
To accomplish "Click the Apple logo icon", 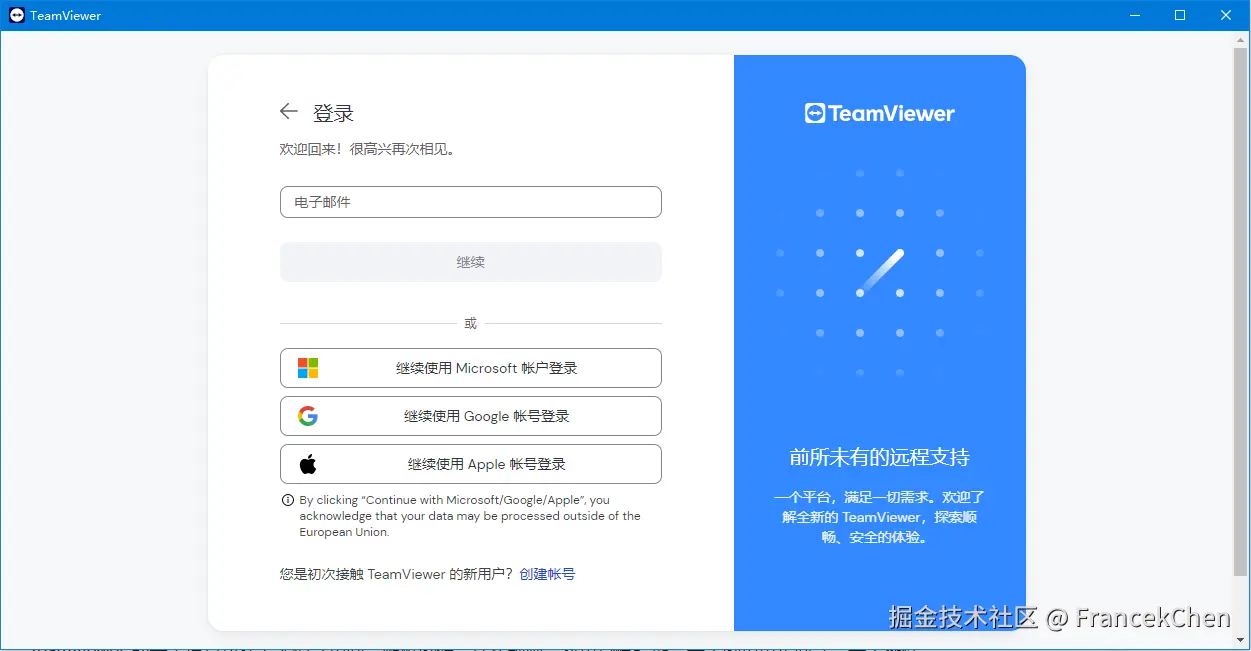I will [308, 464].
